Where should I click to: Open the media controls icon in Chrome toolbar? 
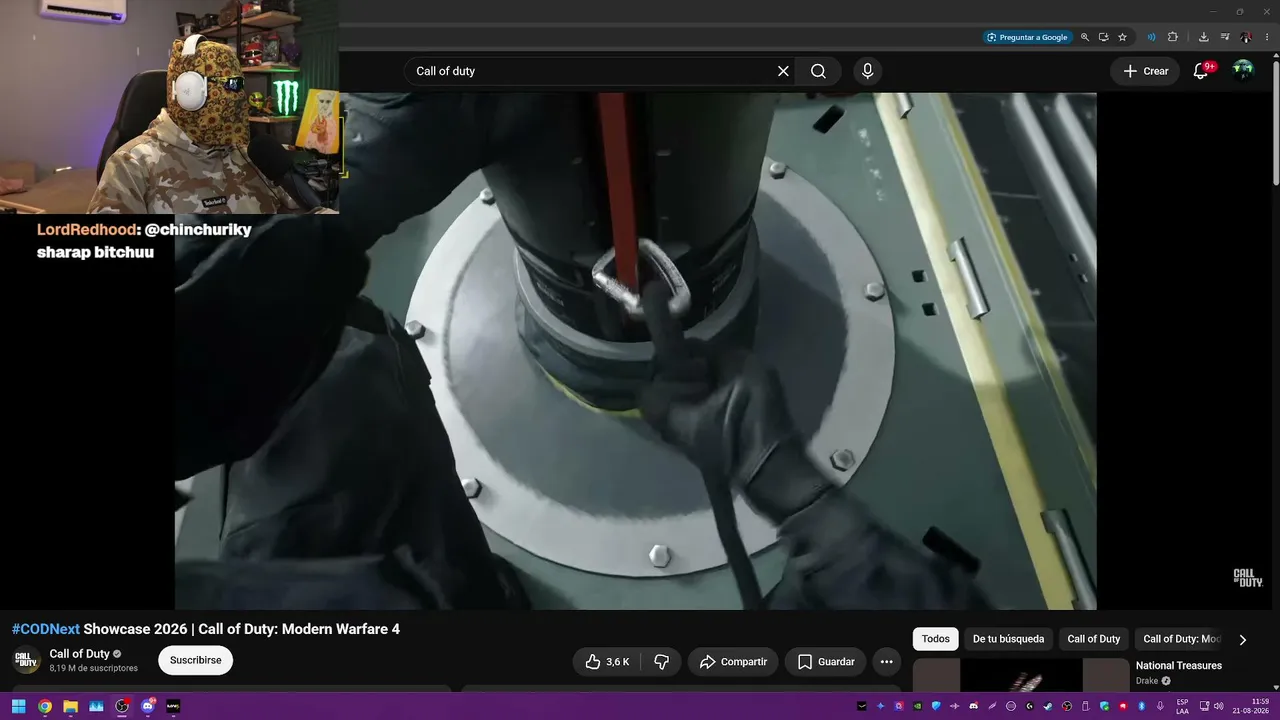pos(1225,37)
